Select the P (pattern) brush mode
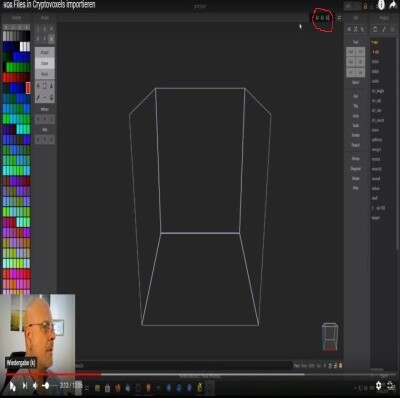The height and width of the screenshot is (398, 400). coord(51,29)
